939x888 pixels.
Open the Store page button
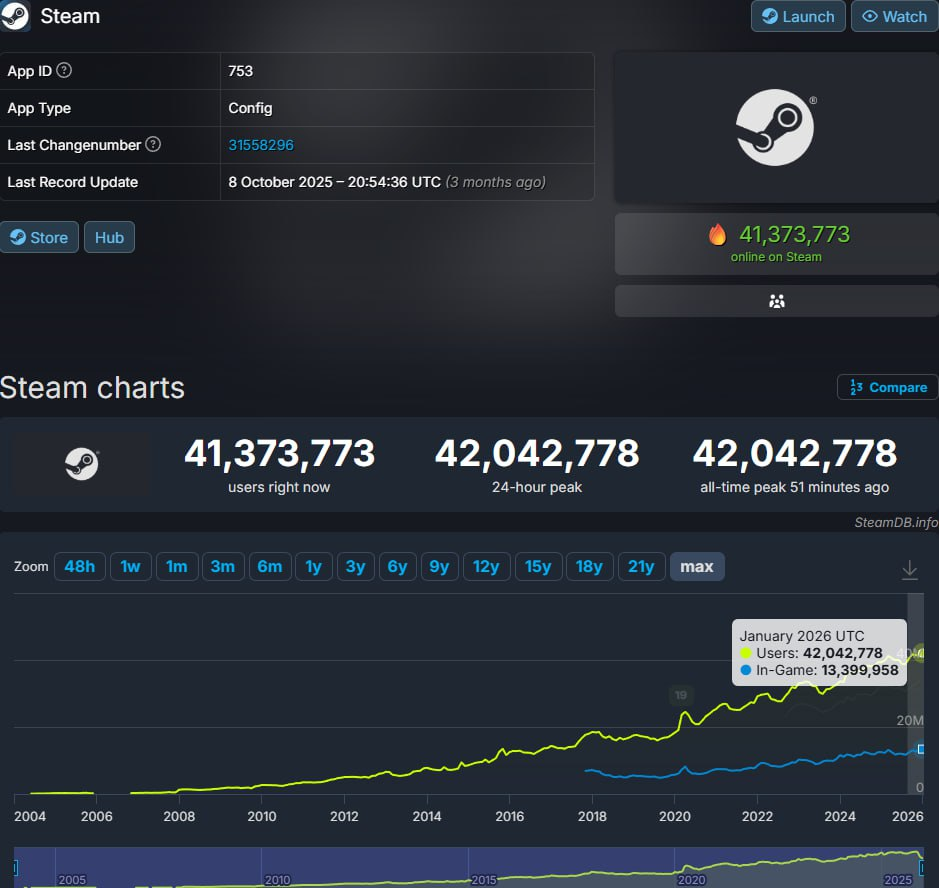click(x=39, y=237)
